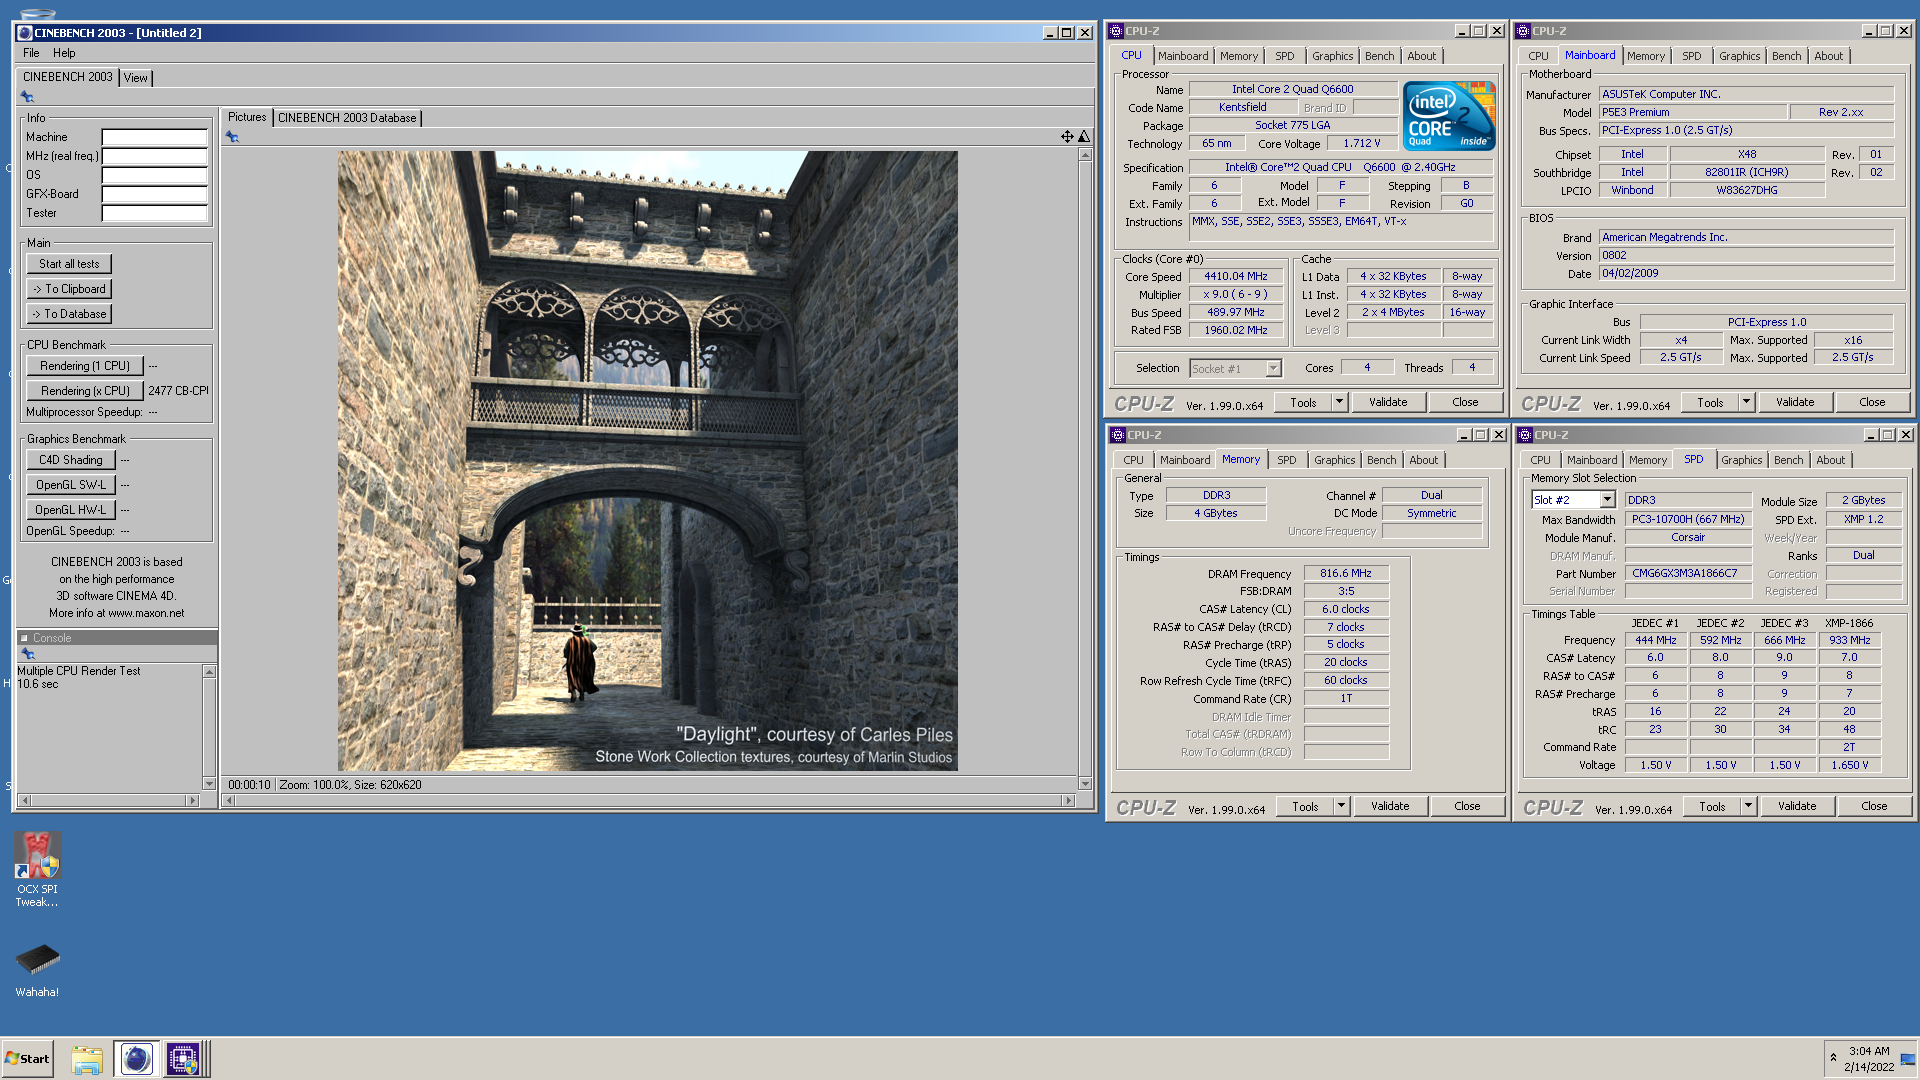Viewport: 1920px width, 1080px height.
Task: Click the rendered Daylight picture
Action: [647, 461]
